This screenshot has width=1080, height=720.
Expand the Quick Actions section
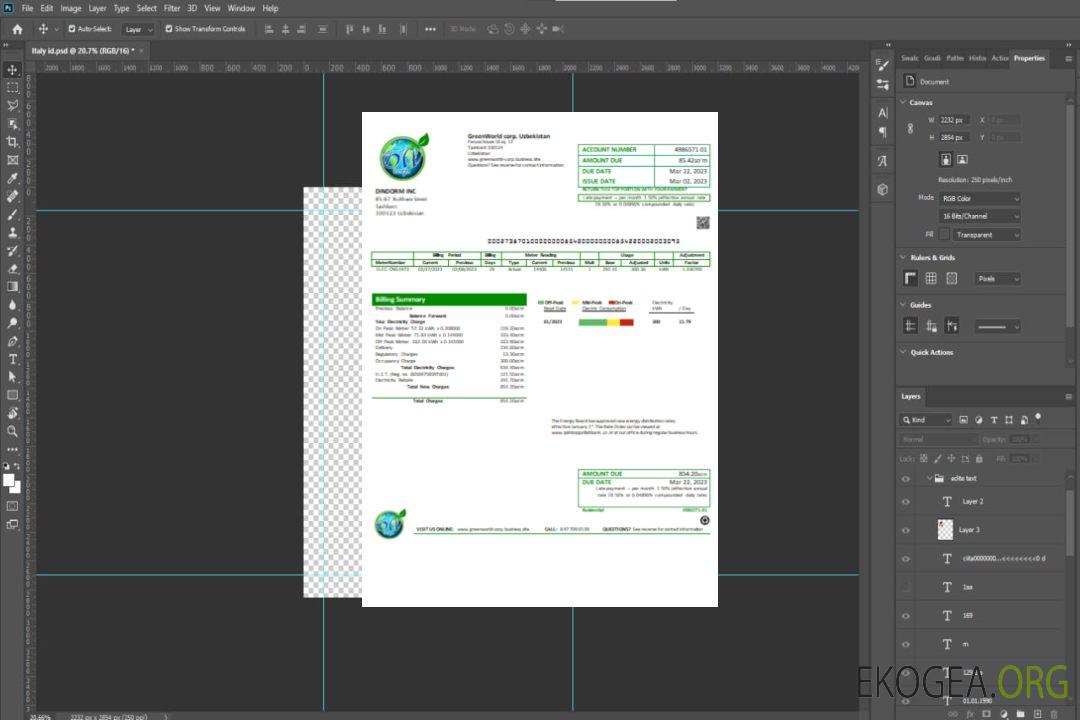(903, 352)
